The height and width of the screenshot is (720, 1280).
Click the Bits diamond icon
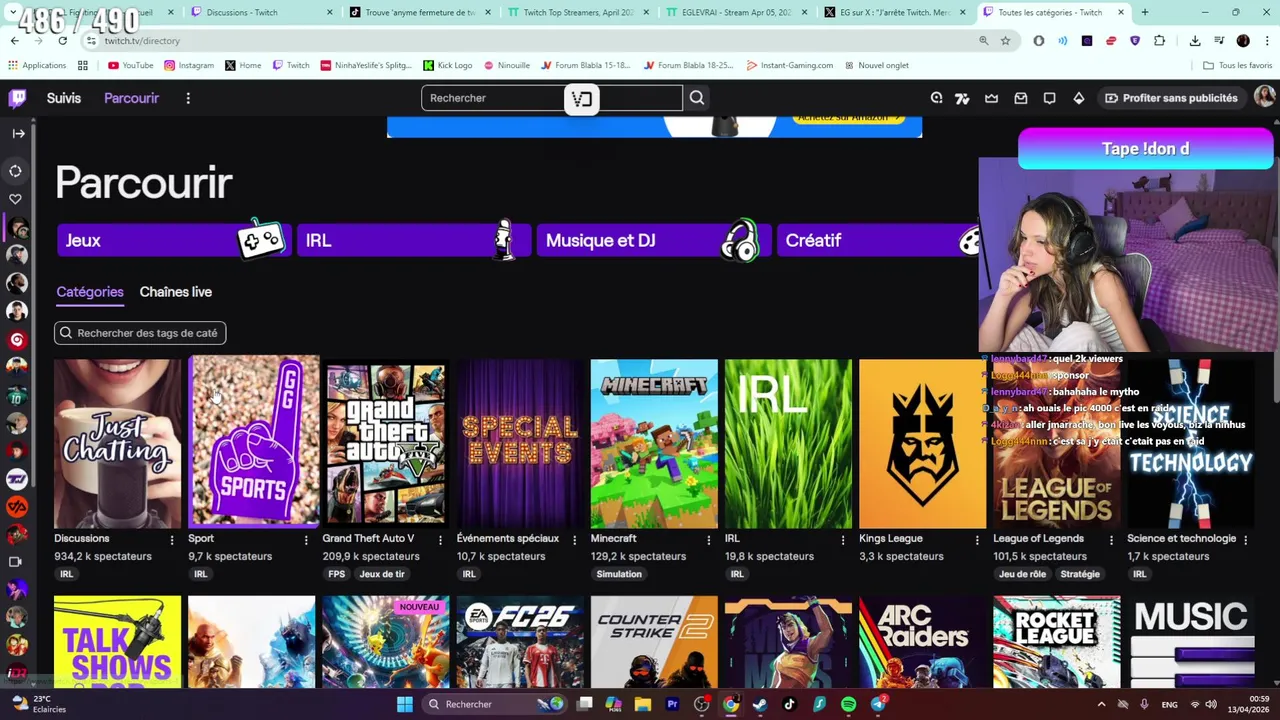coord(1078,98)
